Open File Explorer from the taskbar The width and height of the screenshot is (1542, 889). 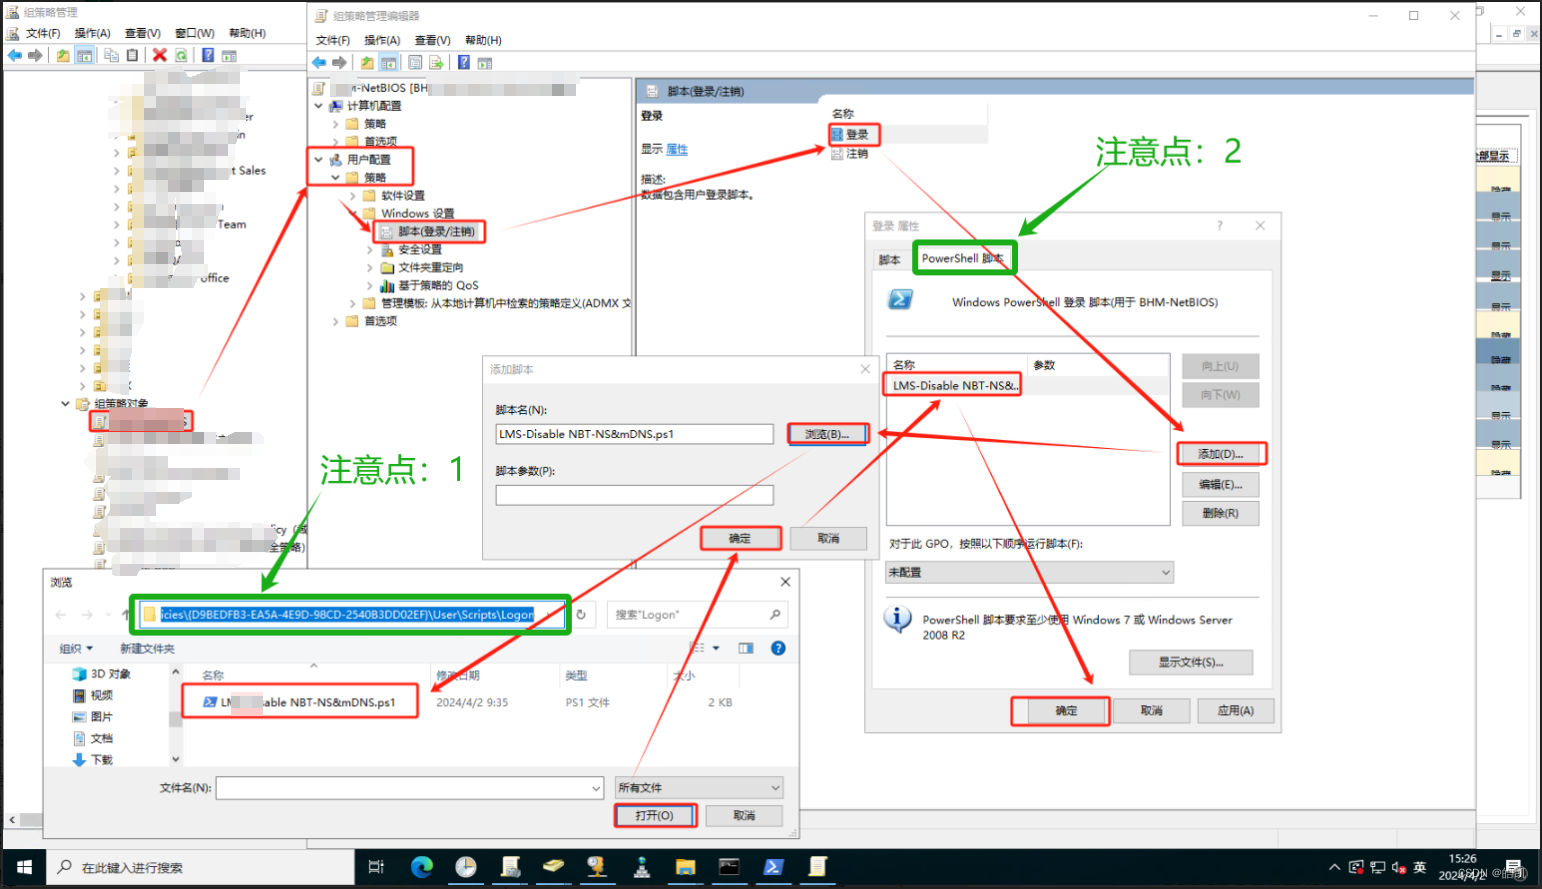point(685,867)
